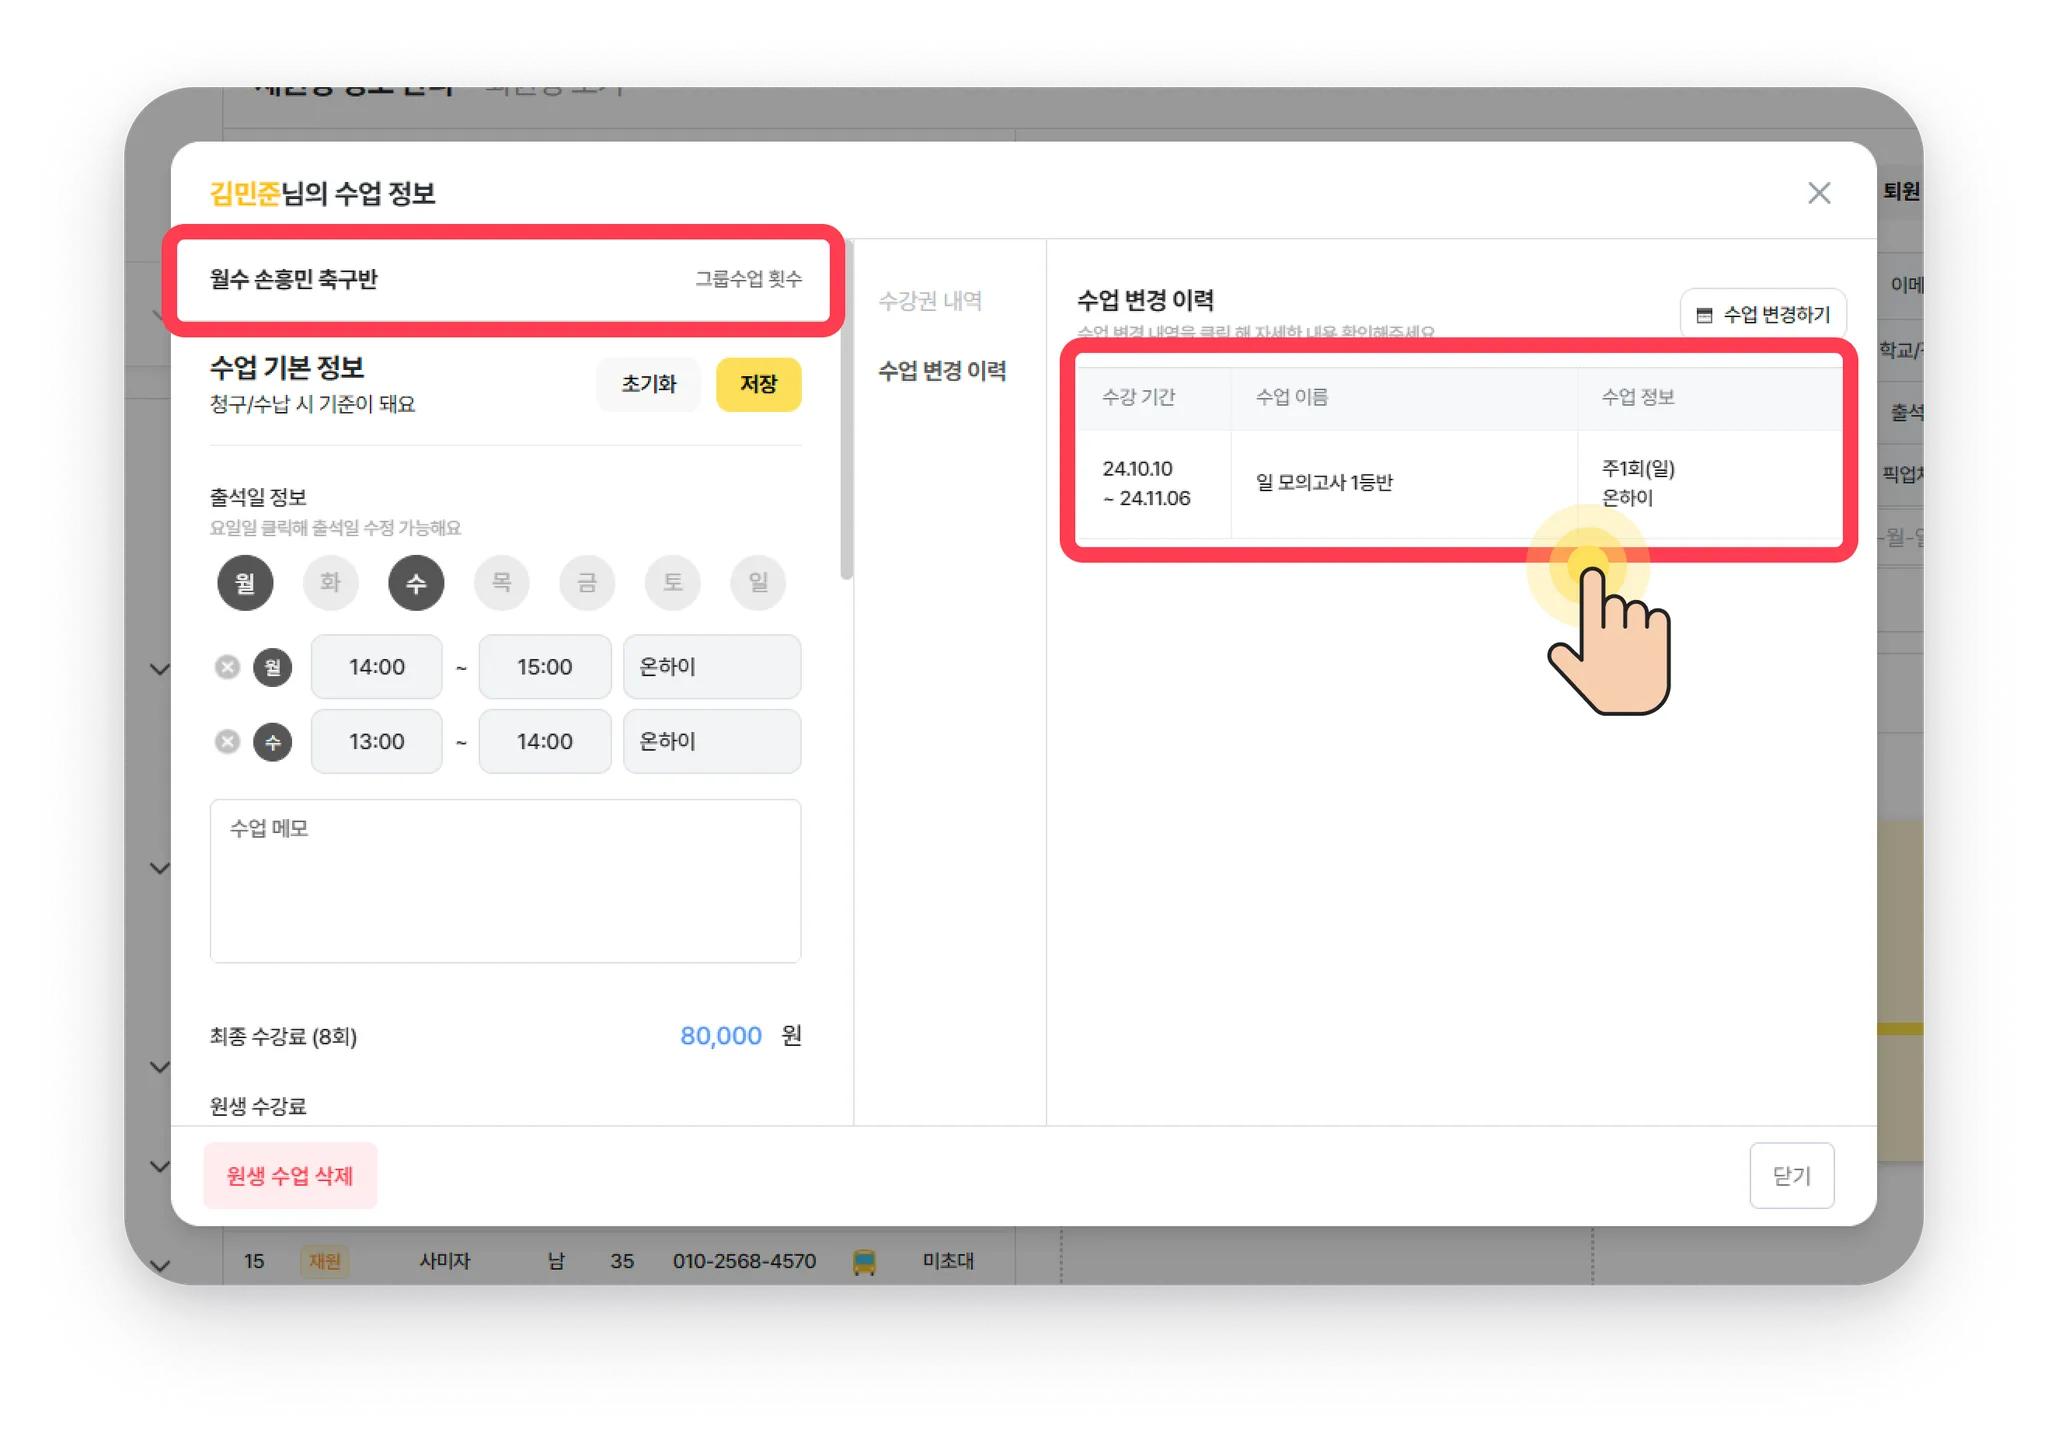Click the 원생 수업 삭제 button

[x=290, y=1176]
